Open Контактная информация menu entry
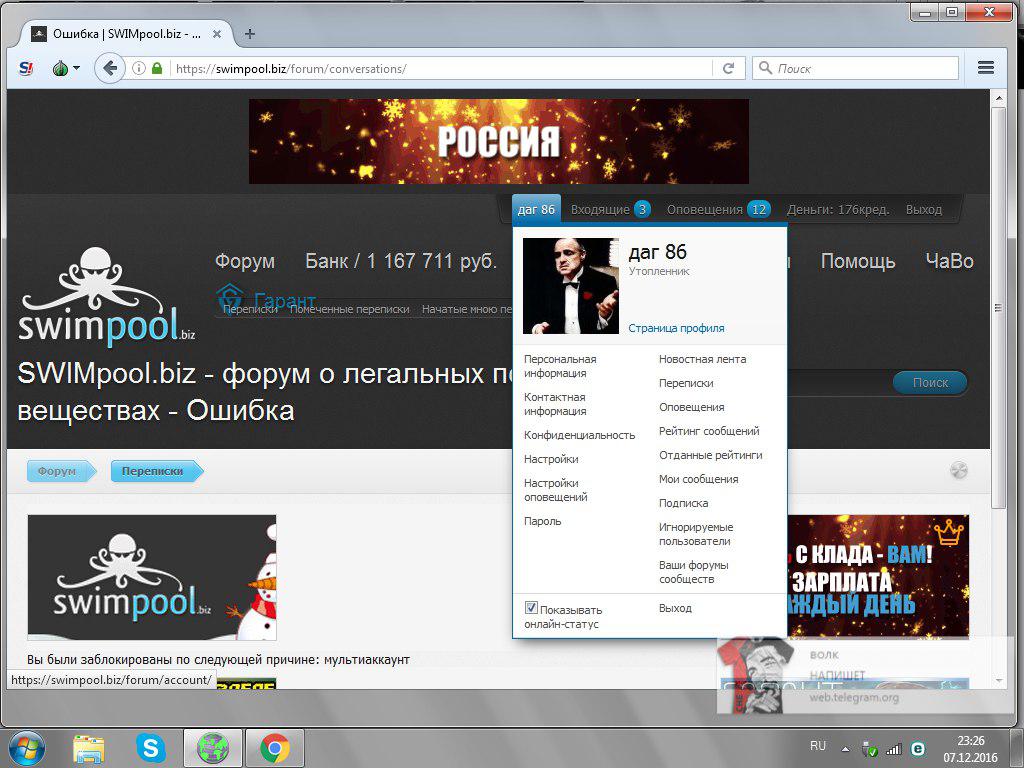This screenshot has width=1024, height=768. (x=555, y=404)
